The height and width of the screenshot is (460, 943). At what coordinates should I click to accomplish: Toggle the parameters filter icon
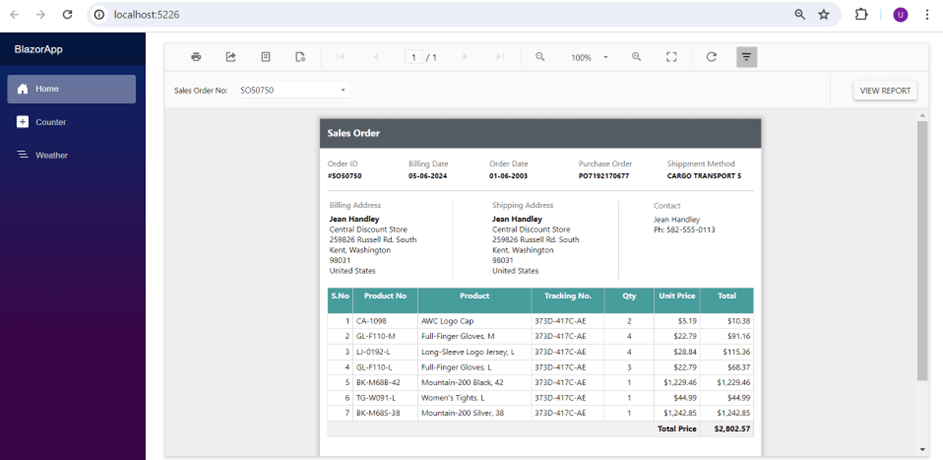(x=746, y=57)
